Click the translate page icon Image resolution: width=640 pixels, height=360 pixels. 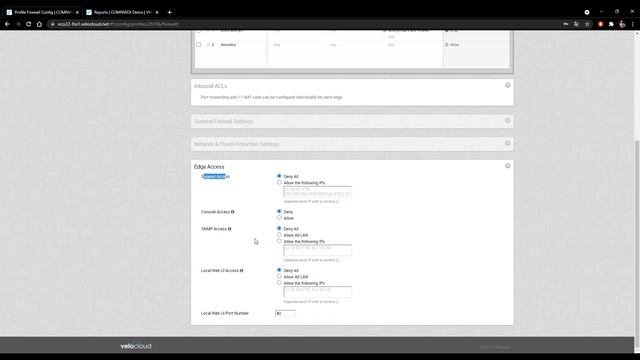point(576,24)
